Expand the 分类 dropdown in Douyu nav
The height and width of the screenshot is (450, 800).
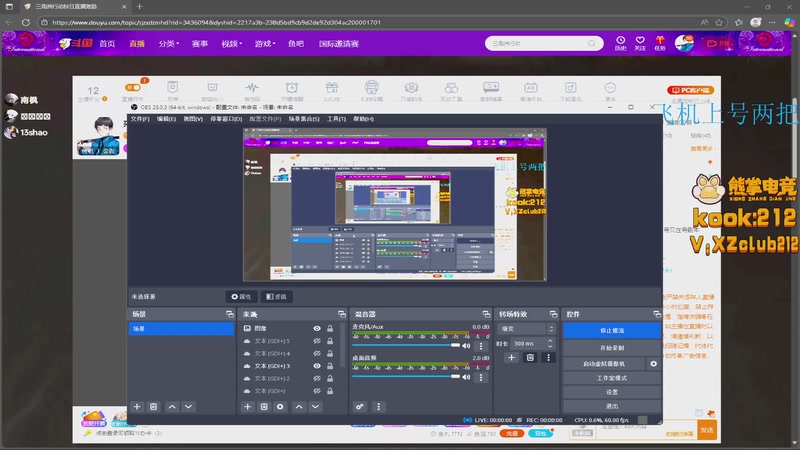point(168,44)
